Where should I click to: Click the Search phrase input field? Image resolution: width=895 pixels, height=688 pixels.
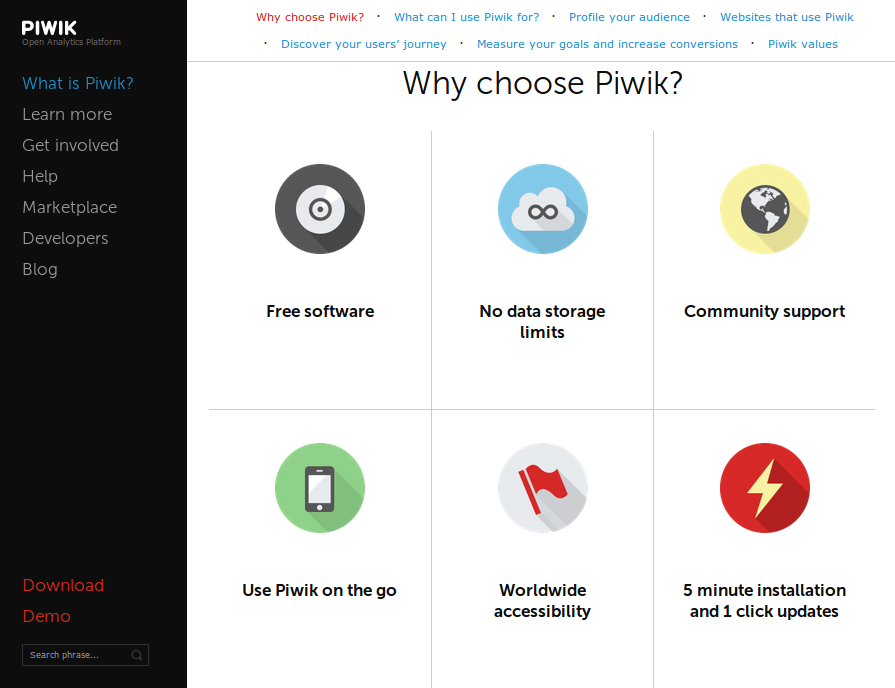click(85, 655)
